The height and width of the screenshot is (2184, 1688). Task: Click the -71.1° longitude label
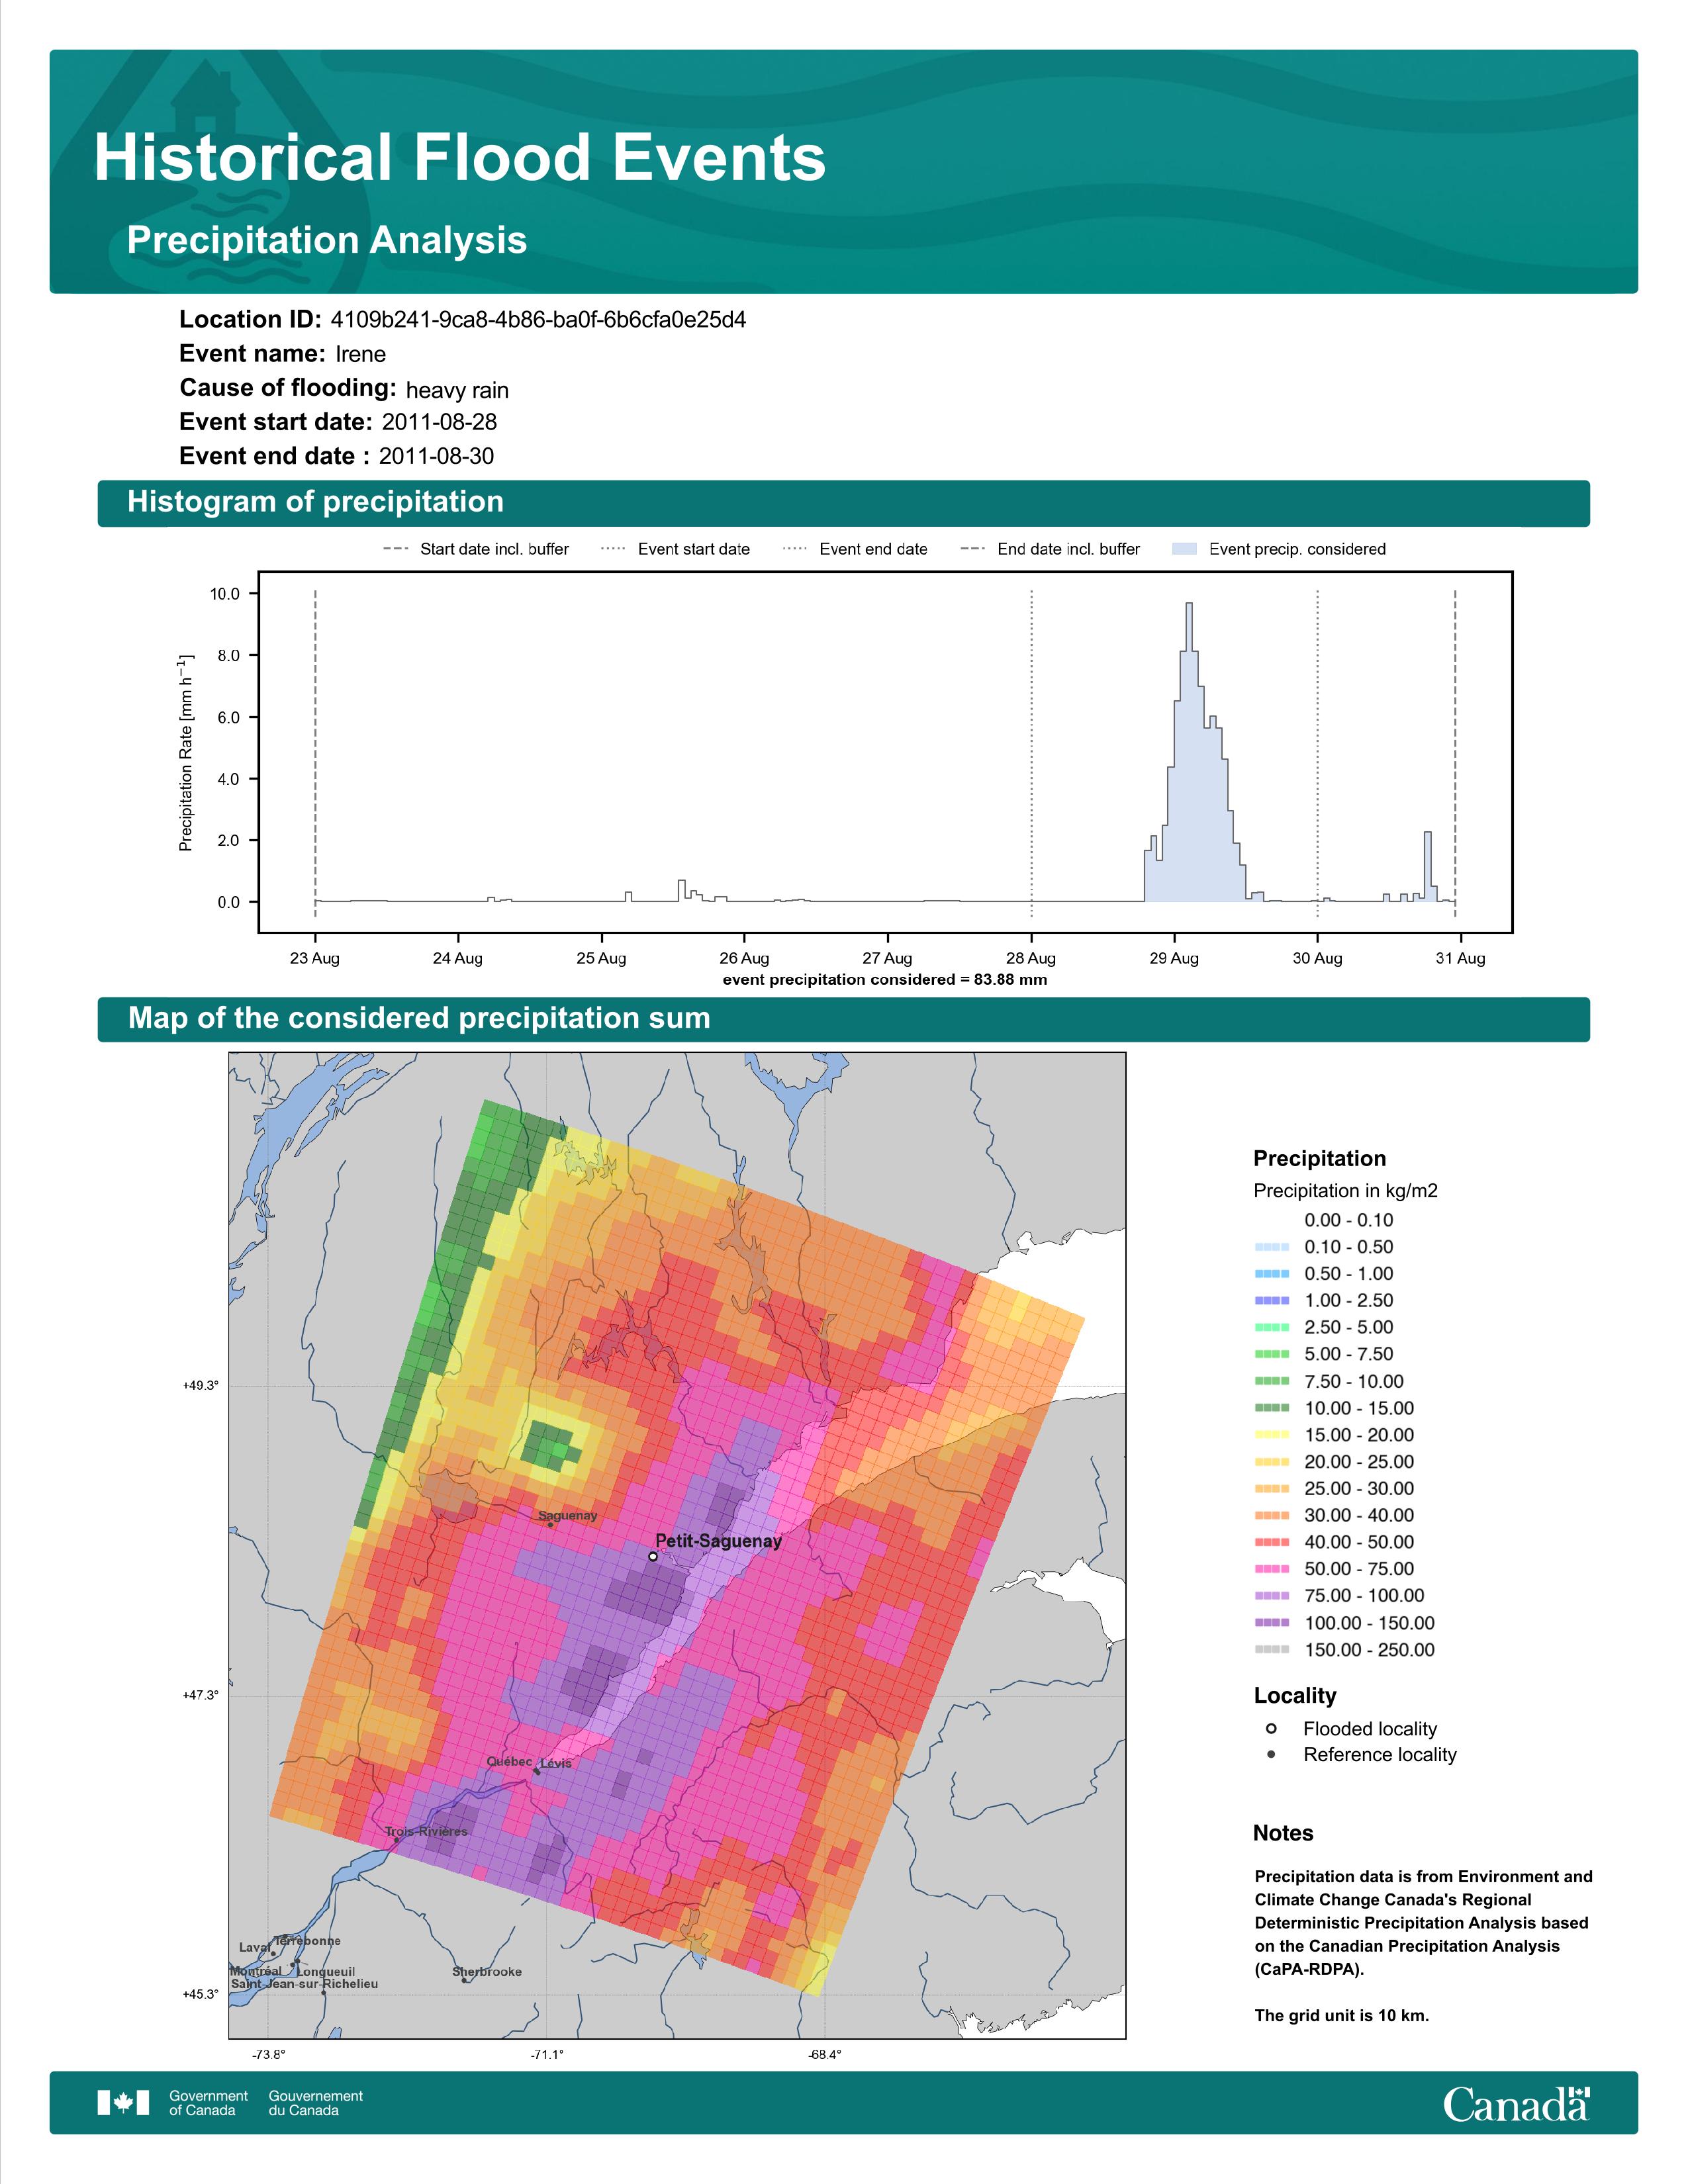(547, 2054)
